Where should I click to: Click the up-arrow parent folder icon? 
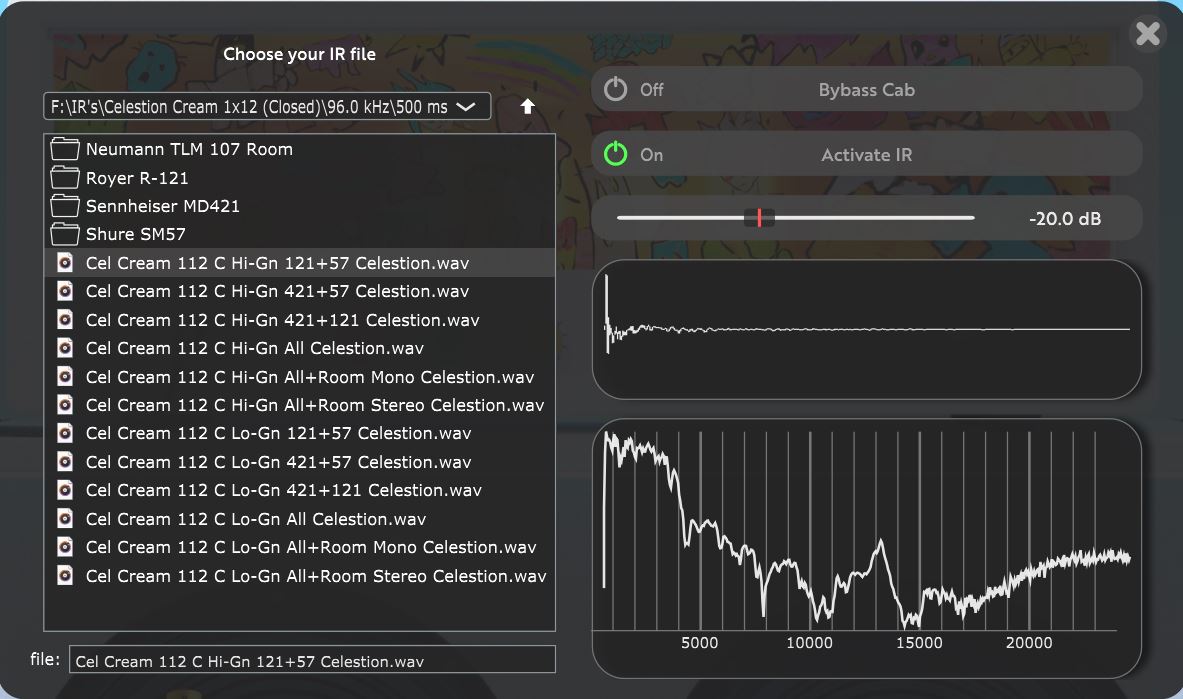click(527, 106)
